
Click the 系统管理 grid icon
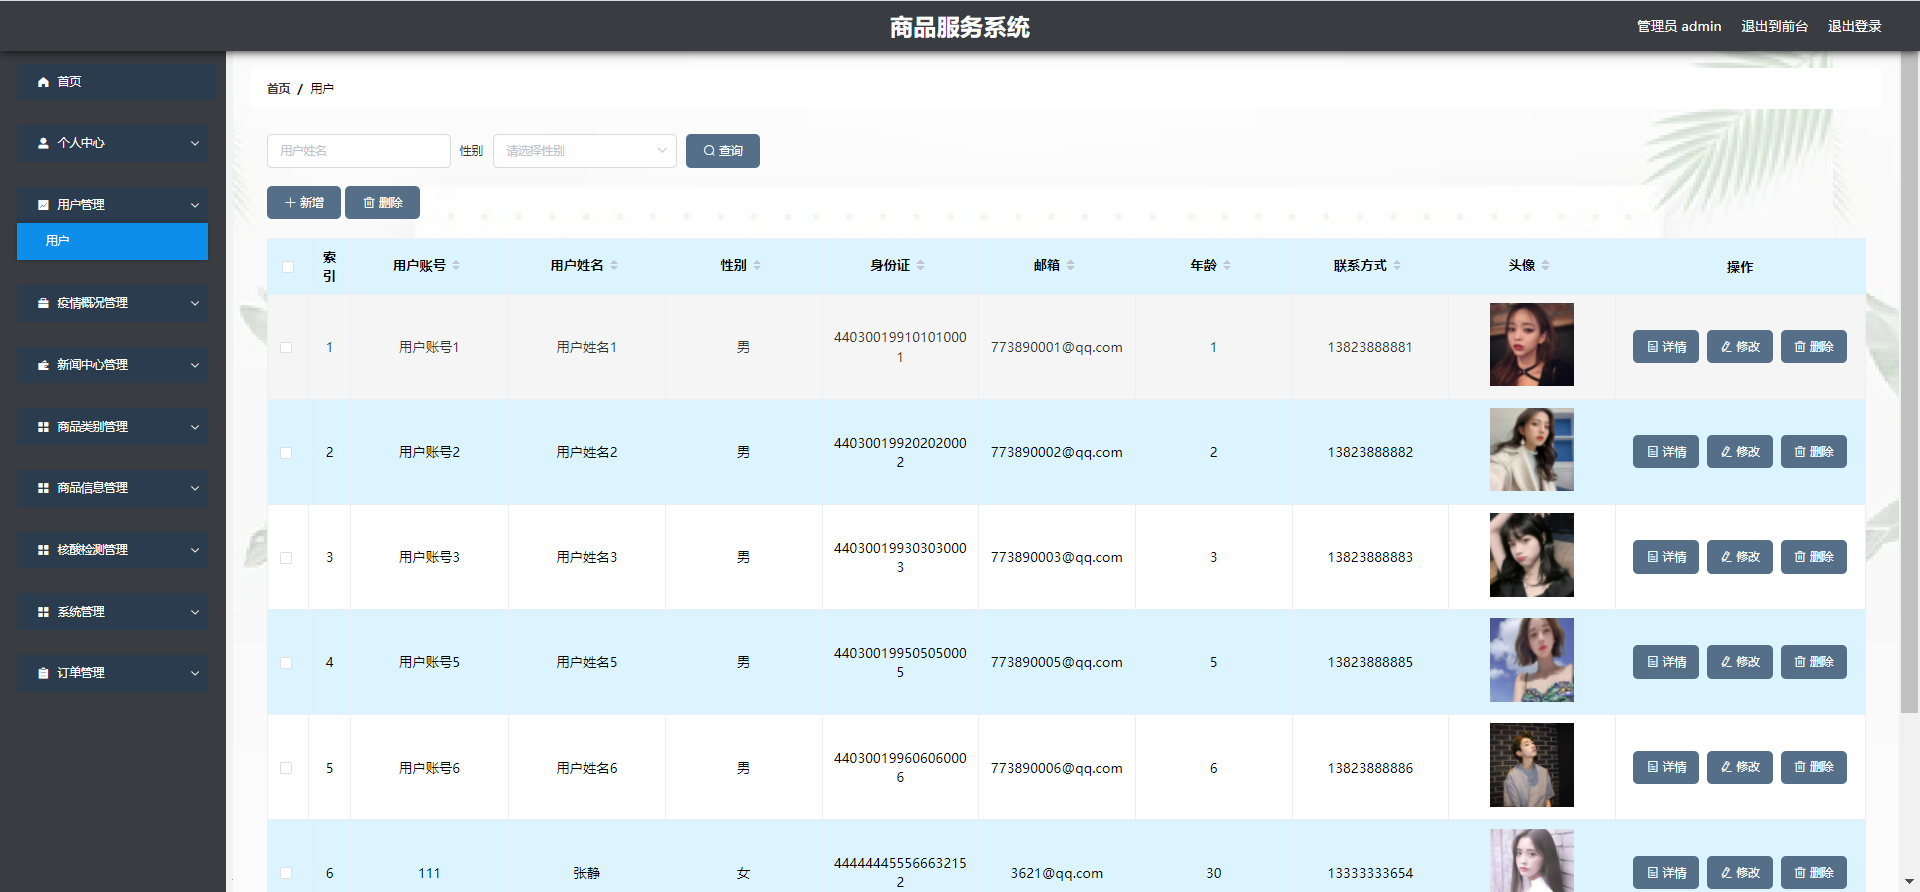point(43,612)
